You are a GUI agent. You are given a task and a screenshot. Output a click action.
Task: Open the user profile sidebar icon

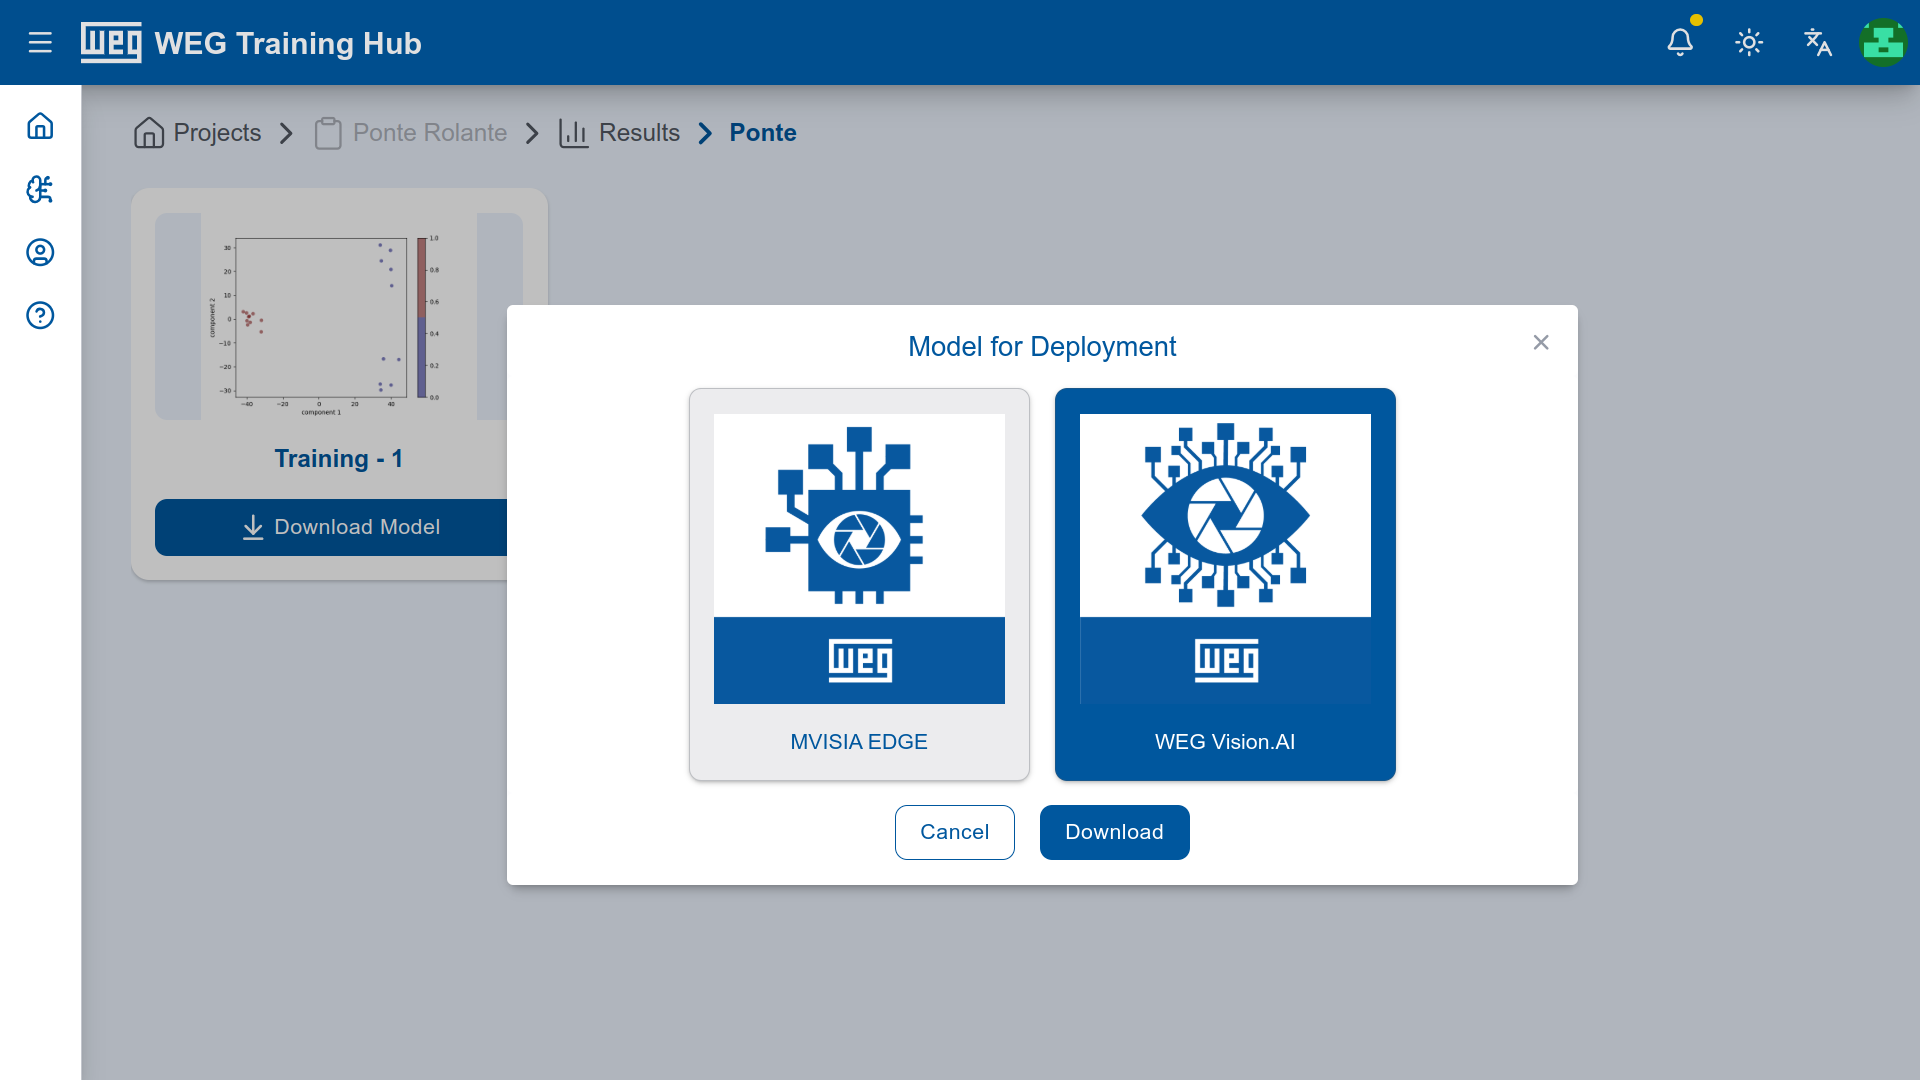tap(40, 252)
